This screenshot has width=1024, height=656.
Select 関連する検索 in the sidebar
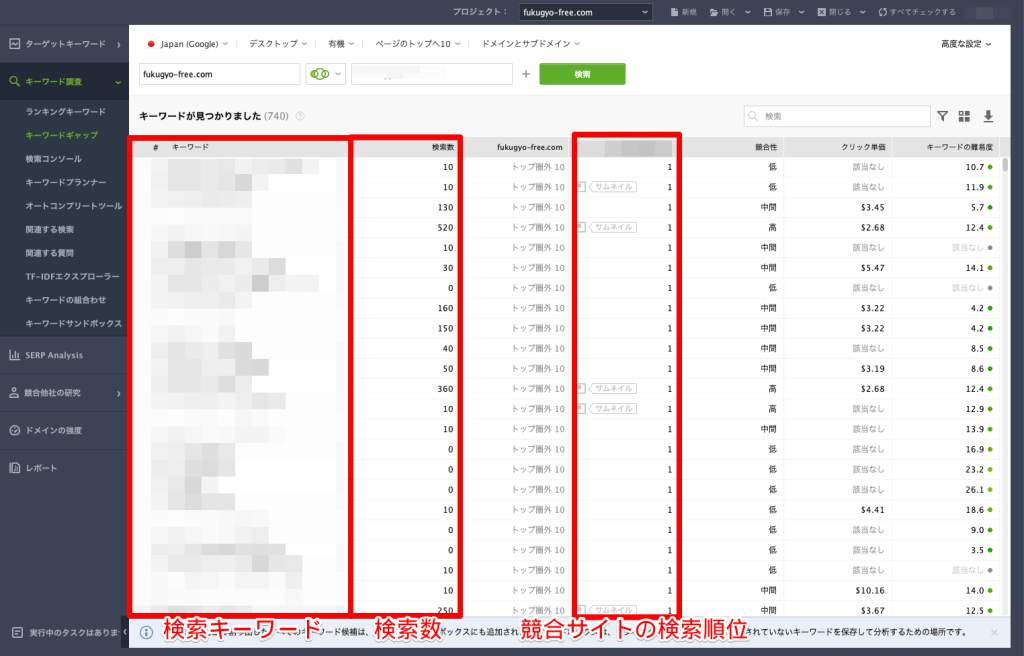50,229
